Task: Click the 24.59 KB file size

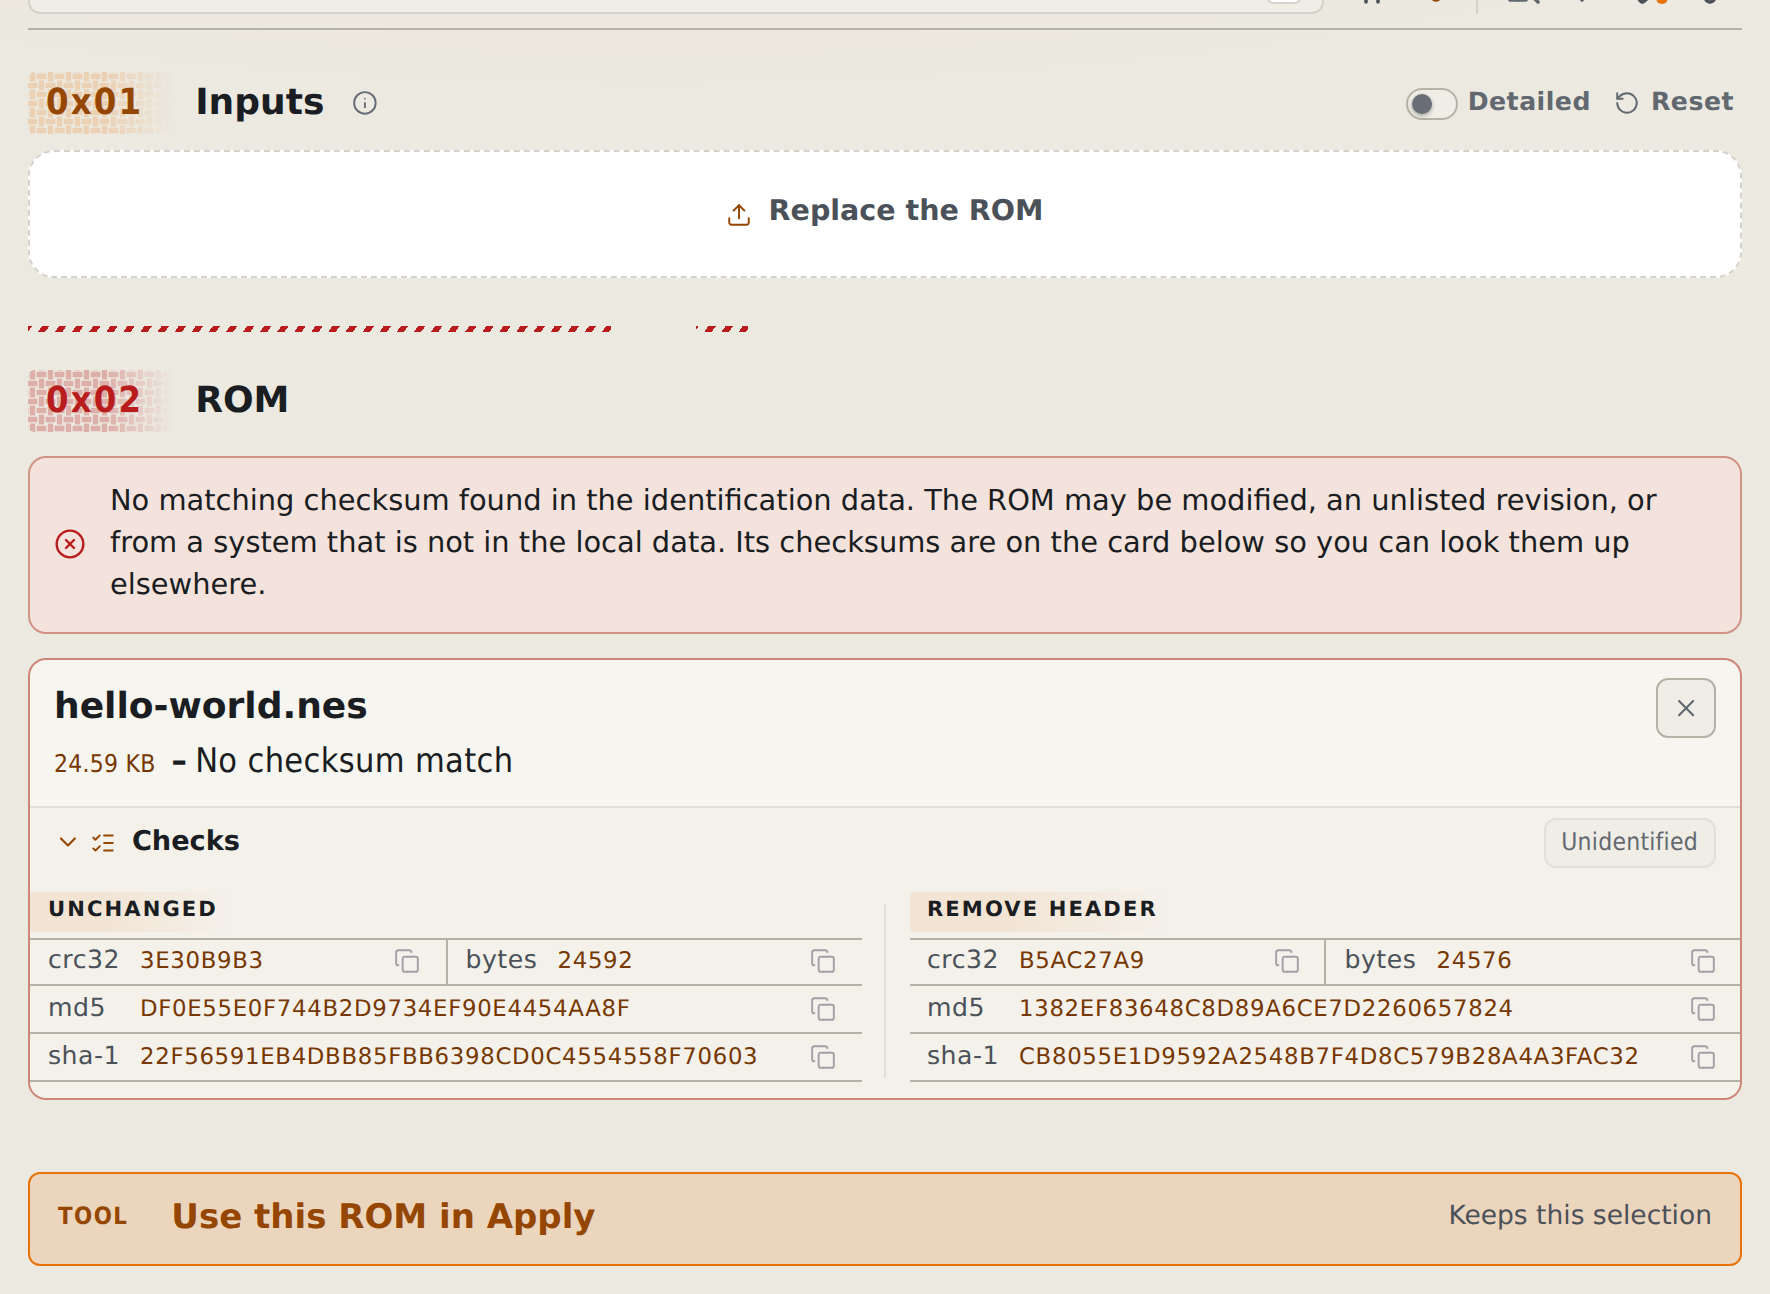Action: pyautogui.click(x=105, y=763)
